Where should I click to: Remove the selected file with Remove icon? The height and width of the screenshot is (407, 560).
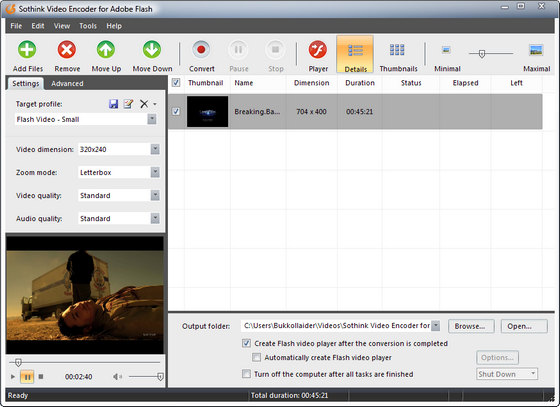(x=67, y=49)
